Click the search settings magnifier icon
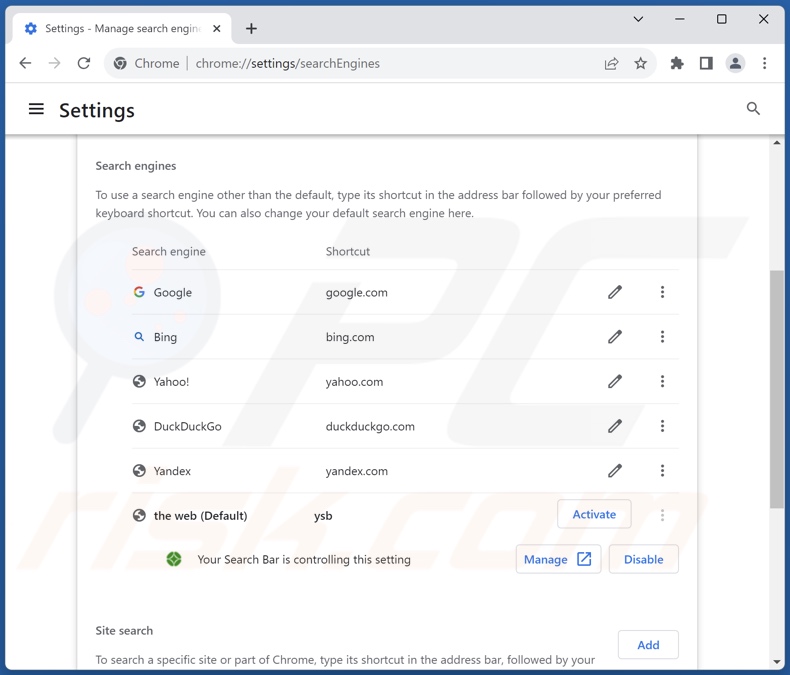Screen dimensions: 790x675 [x=753, y=109]
